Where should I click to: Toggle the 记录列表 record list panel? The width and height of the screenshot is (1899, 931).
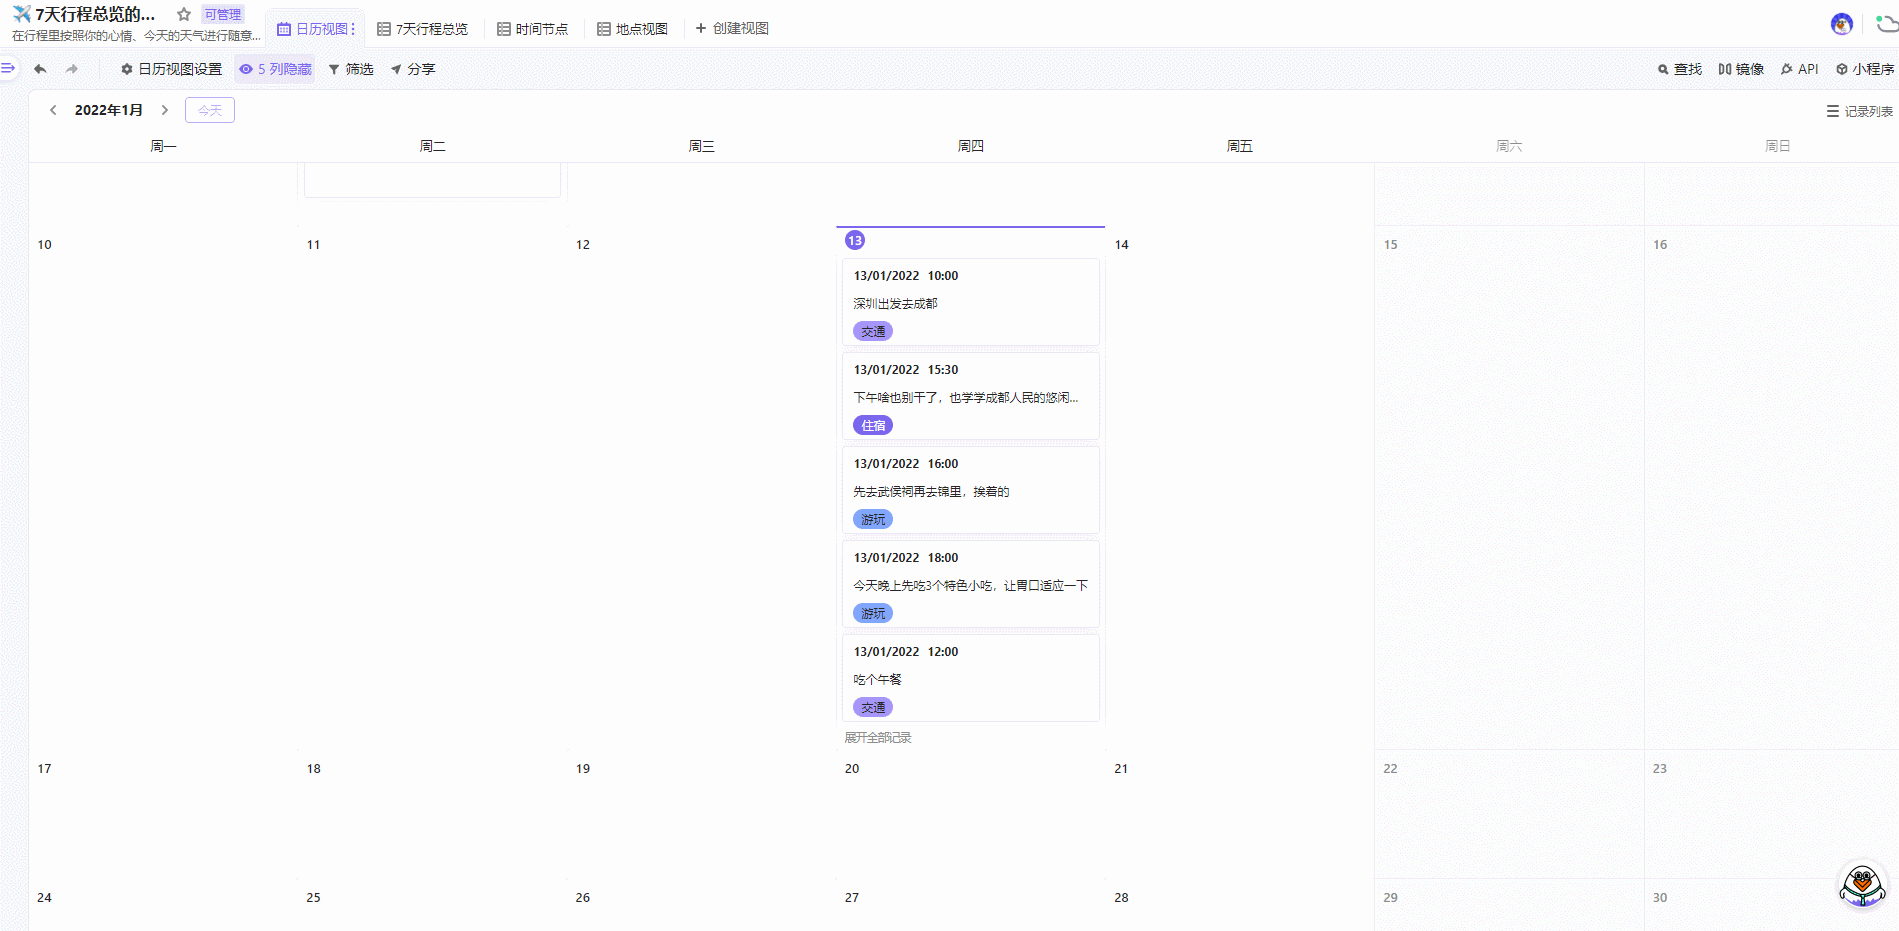1860,111
